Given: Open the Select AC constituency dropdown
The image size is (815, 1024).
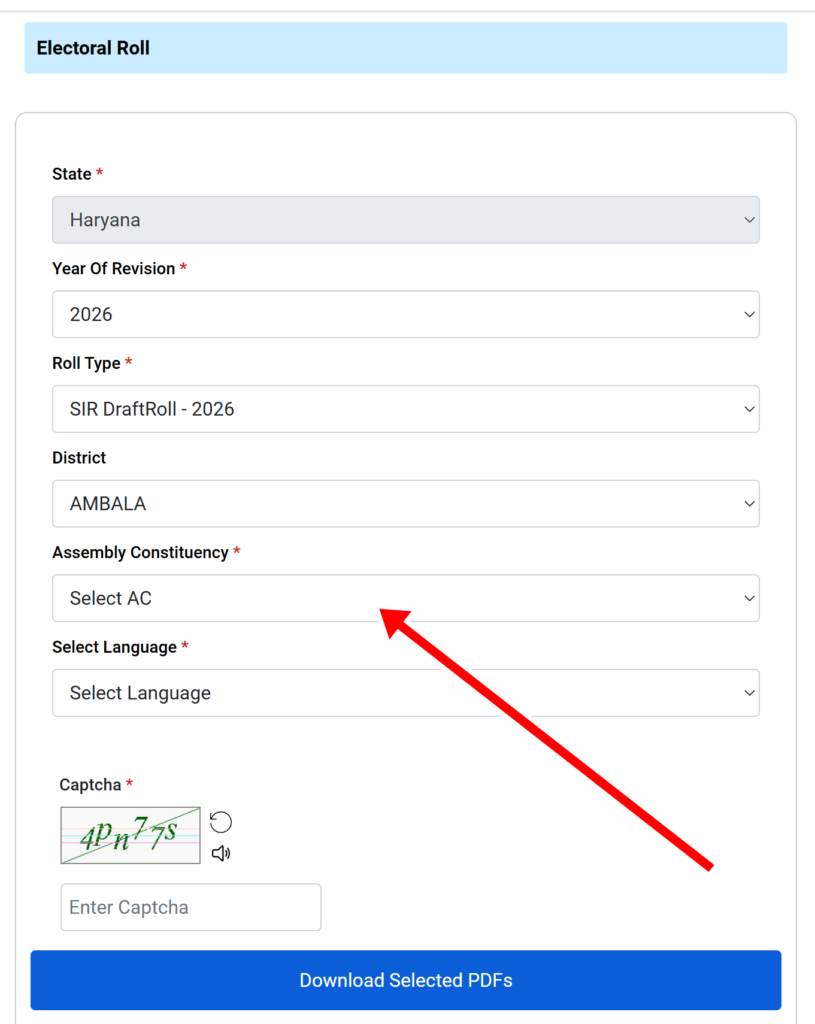Looking at the screenshot, I should pyautogui.click(x=406, y=598).
